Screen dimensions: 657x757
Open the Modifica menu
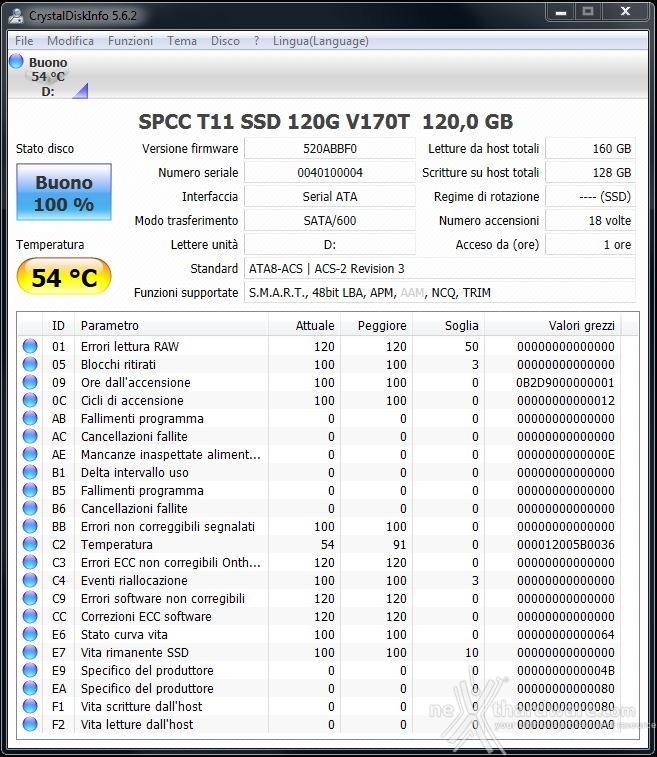70,41
